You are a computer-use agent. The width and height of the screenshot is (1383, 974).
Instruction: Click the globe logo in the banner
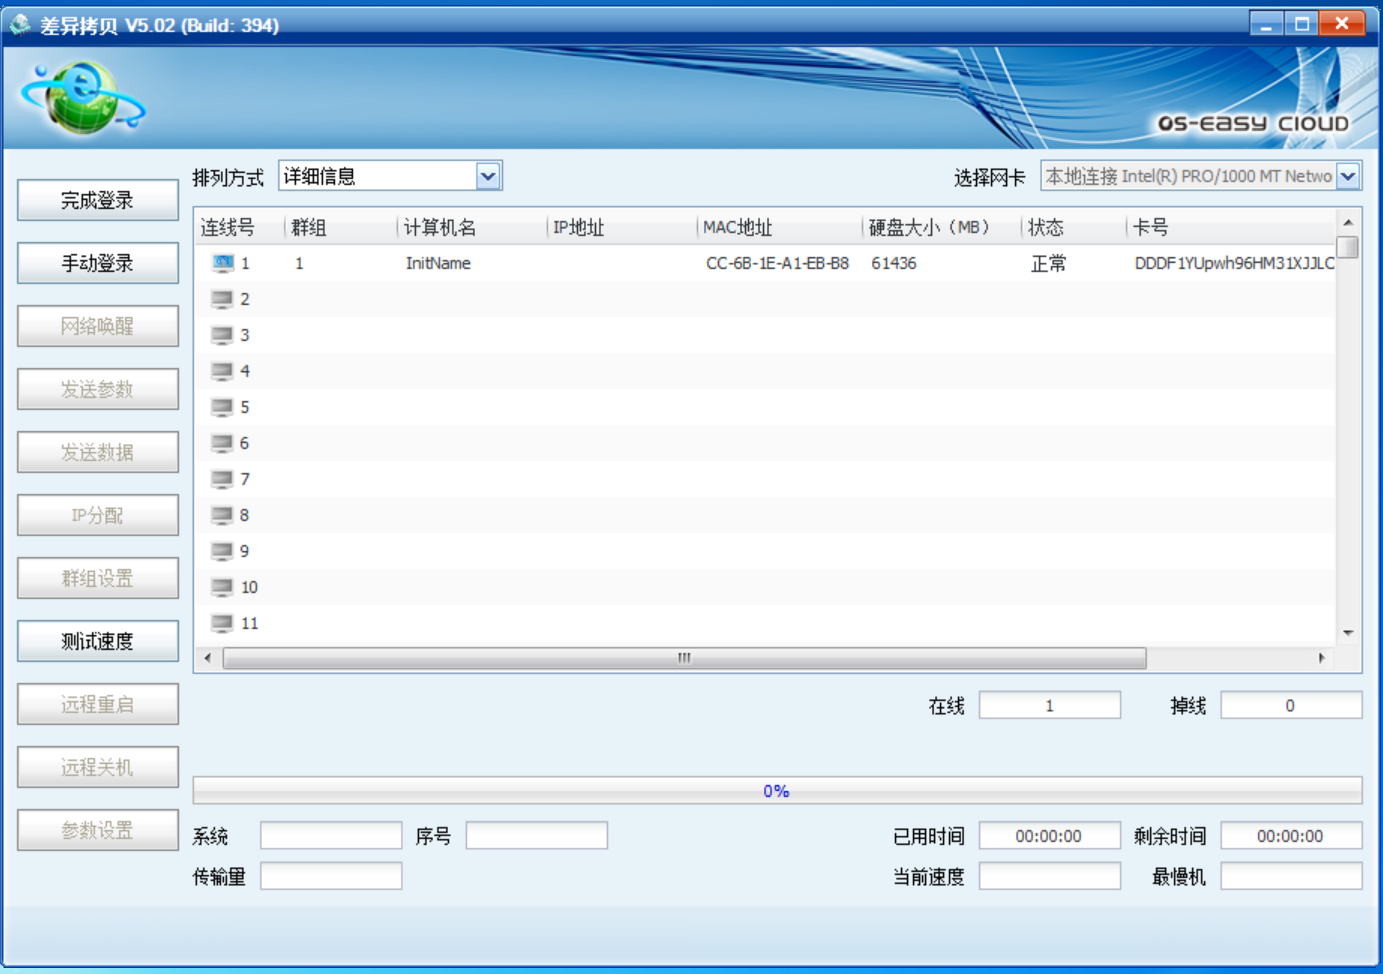(82, 97)
